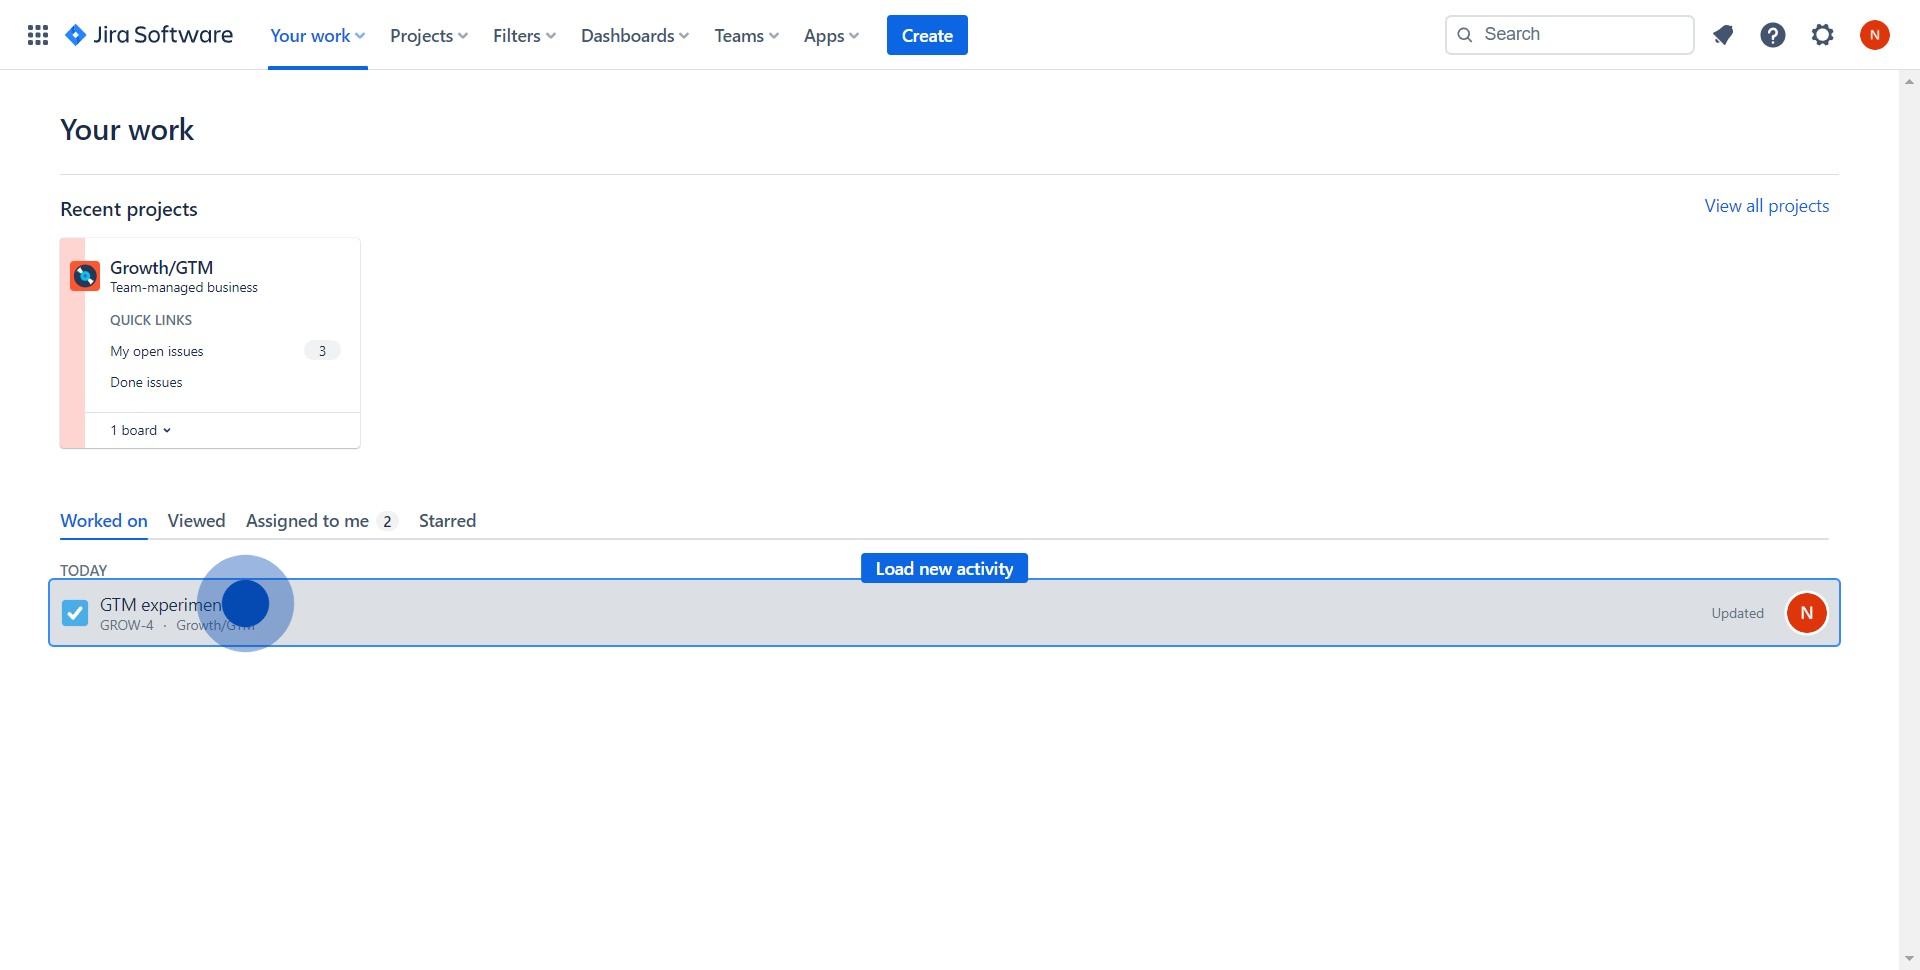Click the Create button
The width and height of the screenshot is (1920, 970).
click(926, 35)
